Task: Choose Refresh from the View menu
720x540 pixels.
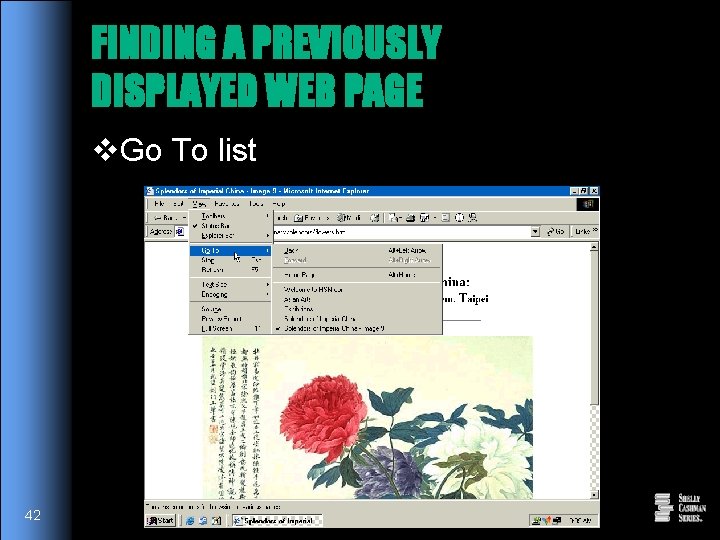Action: tap(231, 270)
